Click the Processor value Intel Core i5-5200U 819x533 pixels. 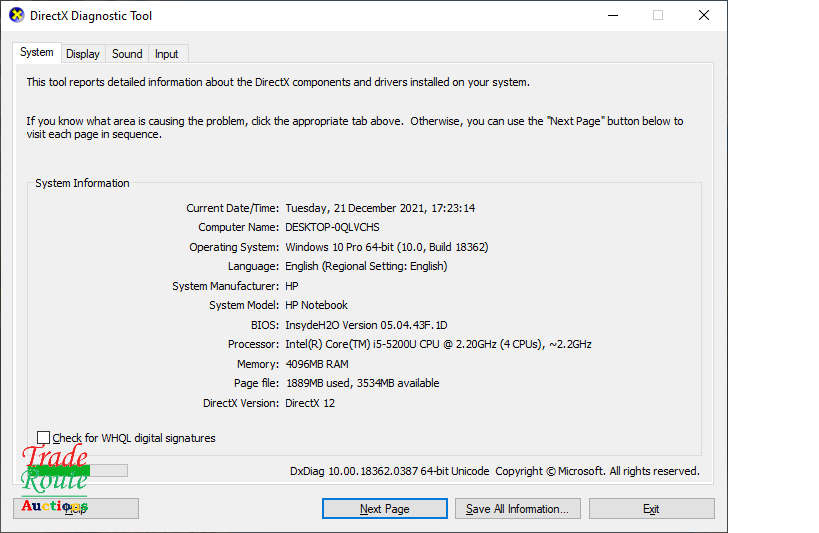click(438, 344)
